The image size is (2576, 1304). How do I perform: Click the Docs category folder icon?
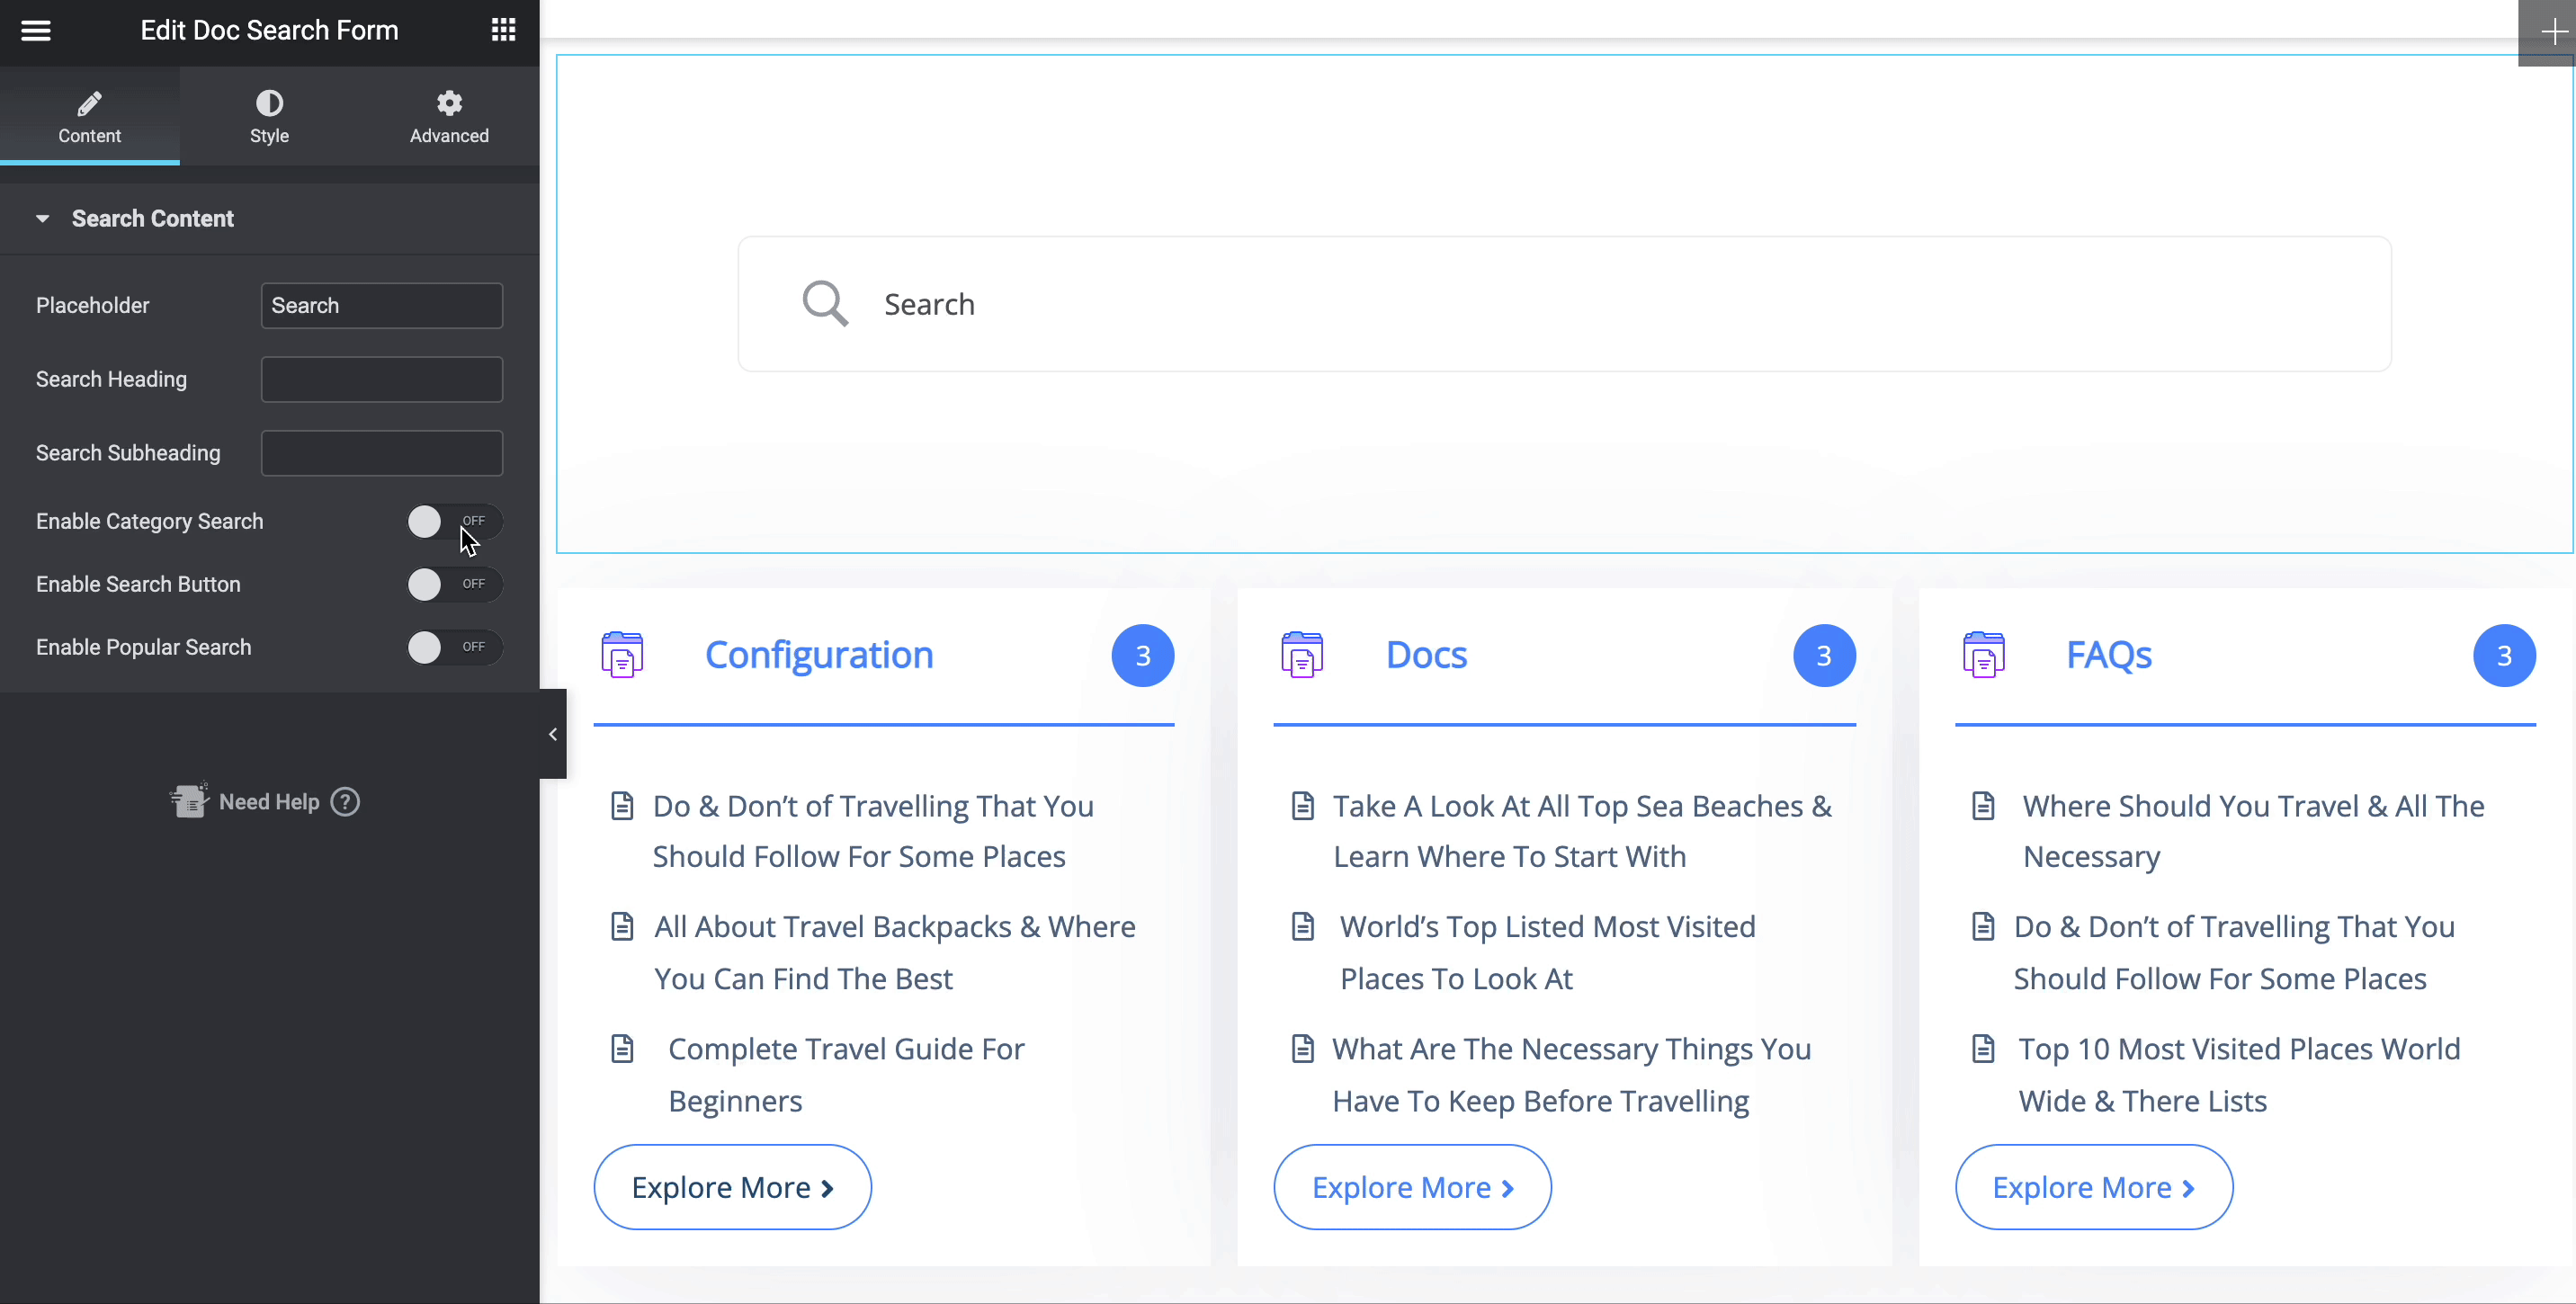[1302, 655]
